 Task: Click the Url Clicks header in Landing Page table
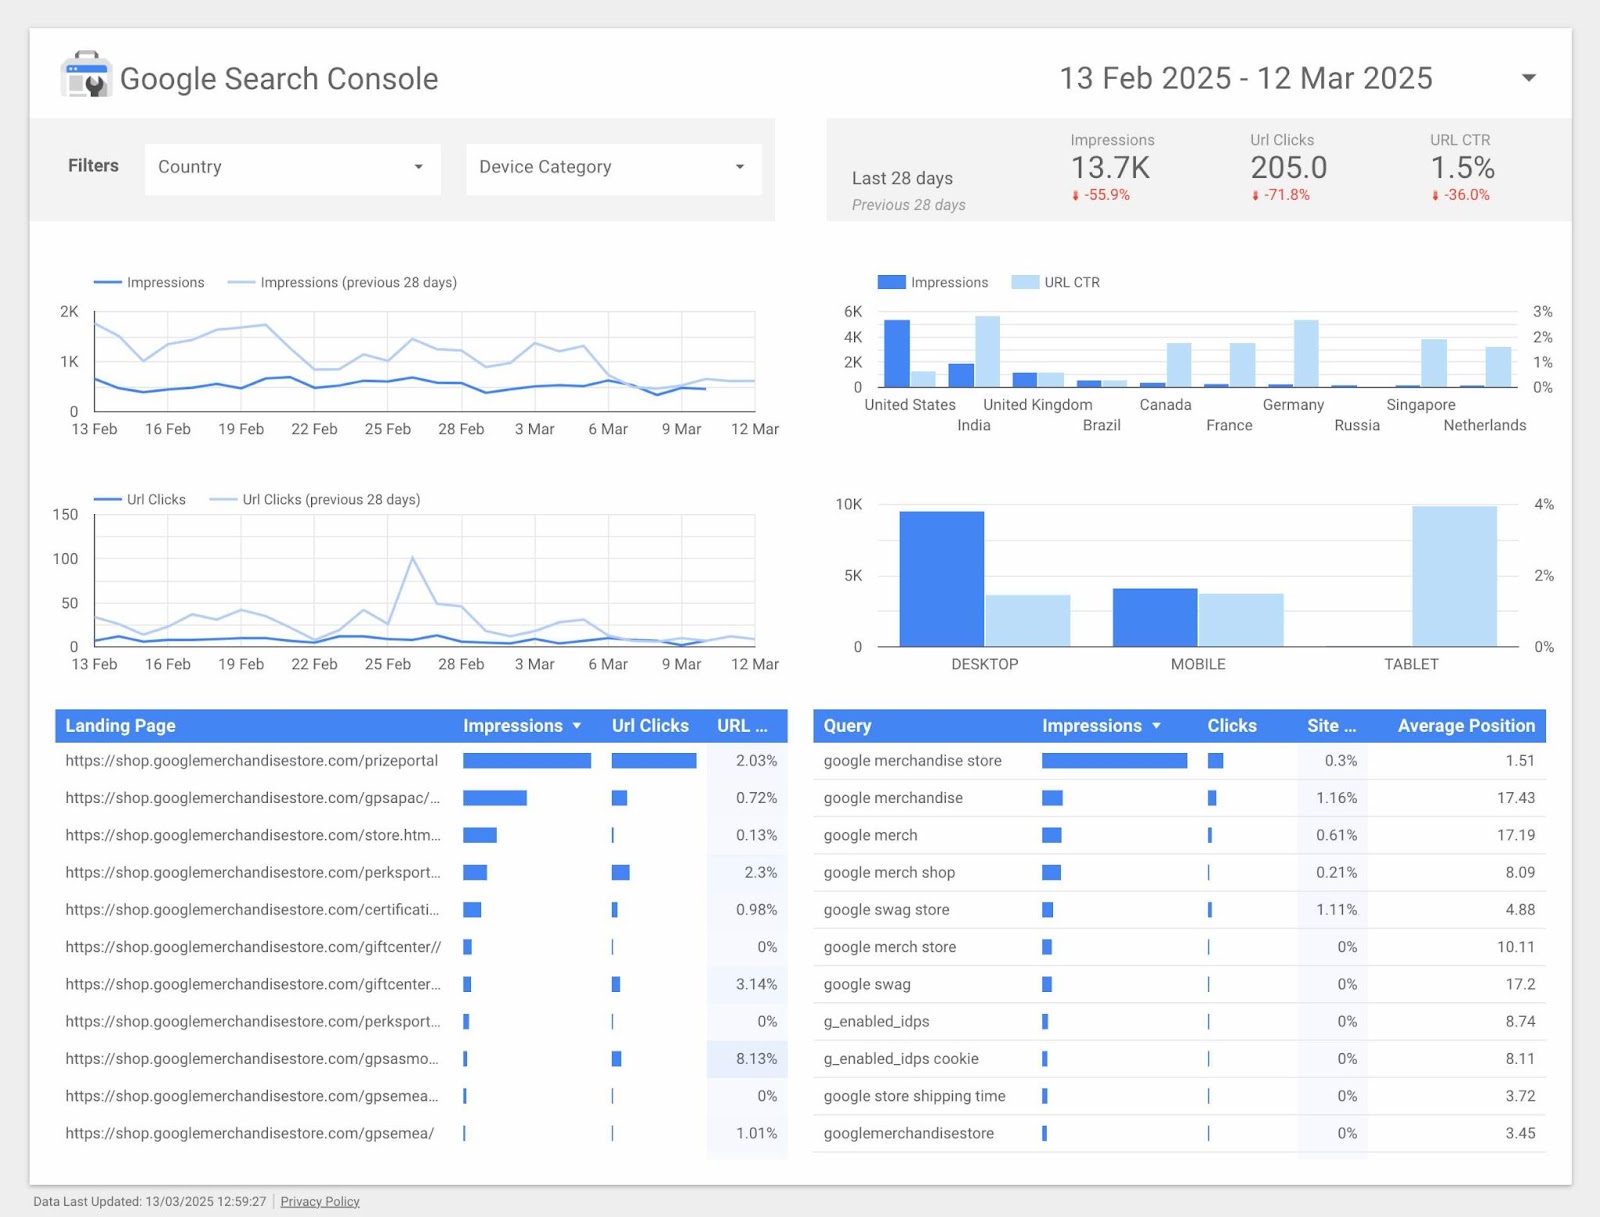coord(649,725)
